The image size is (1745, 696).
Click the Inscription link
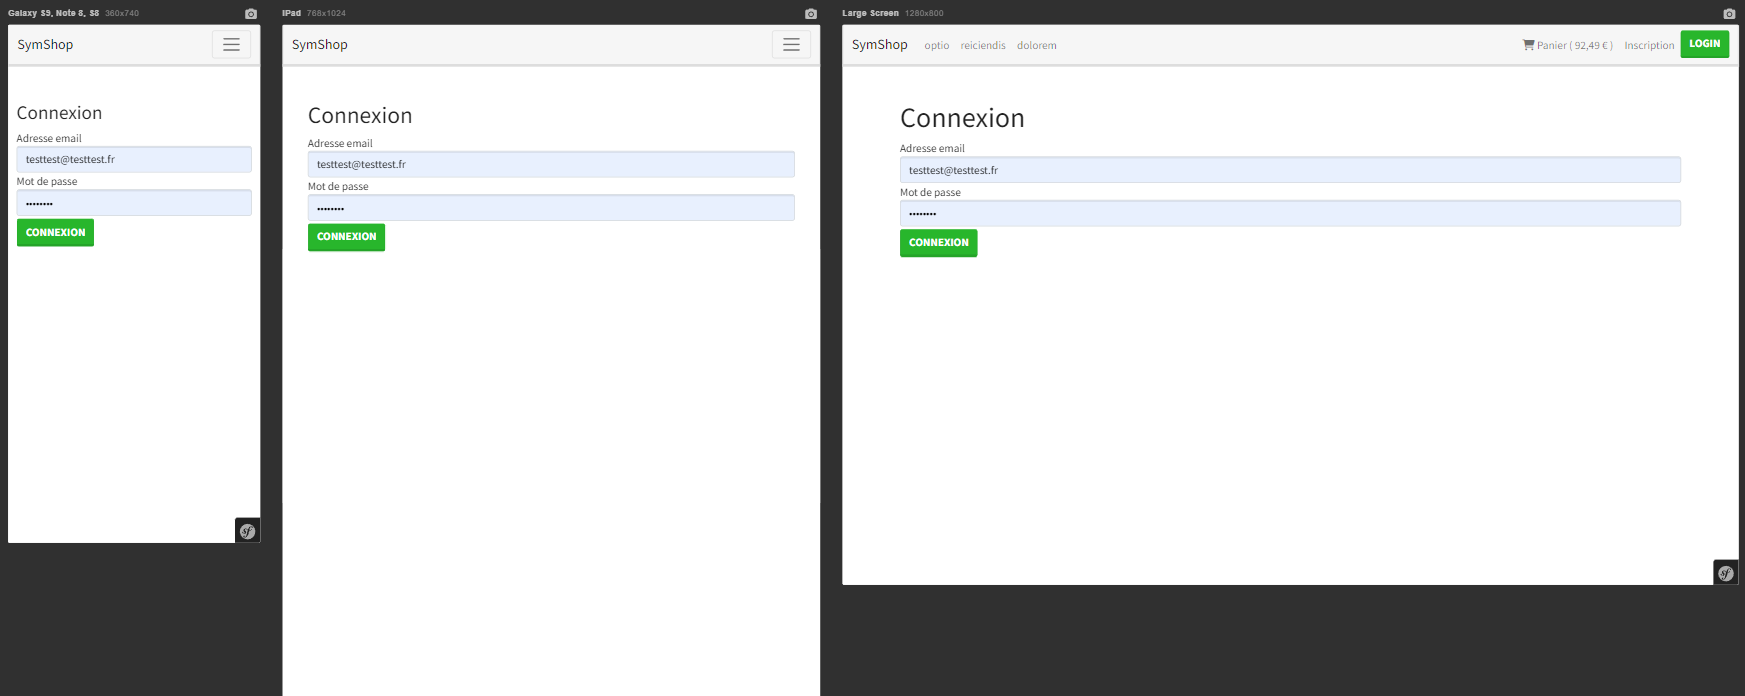[x=1649, y=46]
